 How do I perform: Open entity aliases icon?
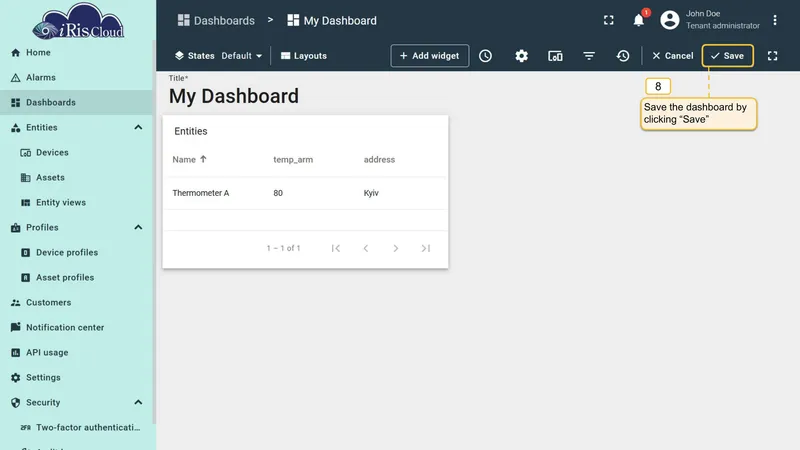(x=555, y=56)
